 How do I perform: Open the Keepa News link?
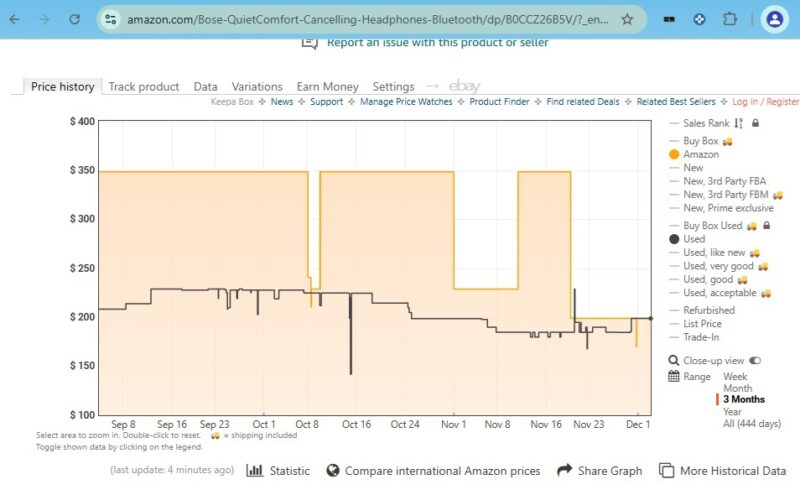coord(282,102)
